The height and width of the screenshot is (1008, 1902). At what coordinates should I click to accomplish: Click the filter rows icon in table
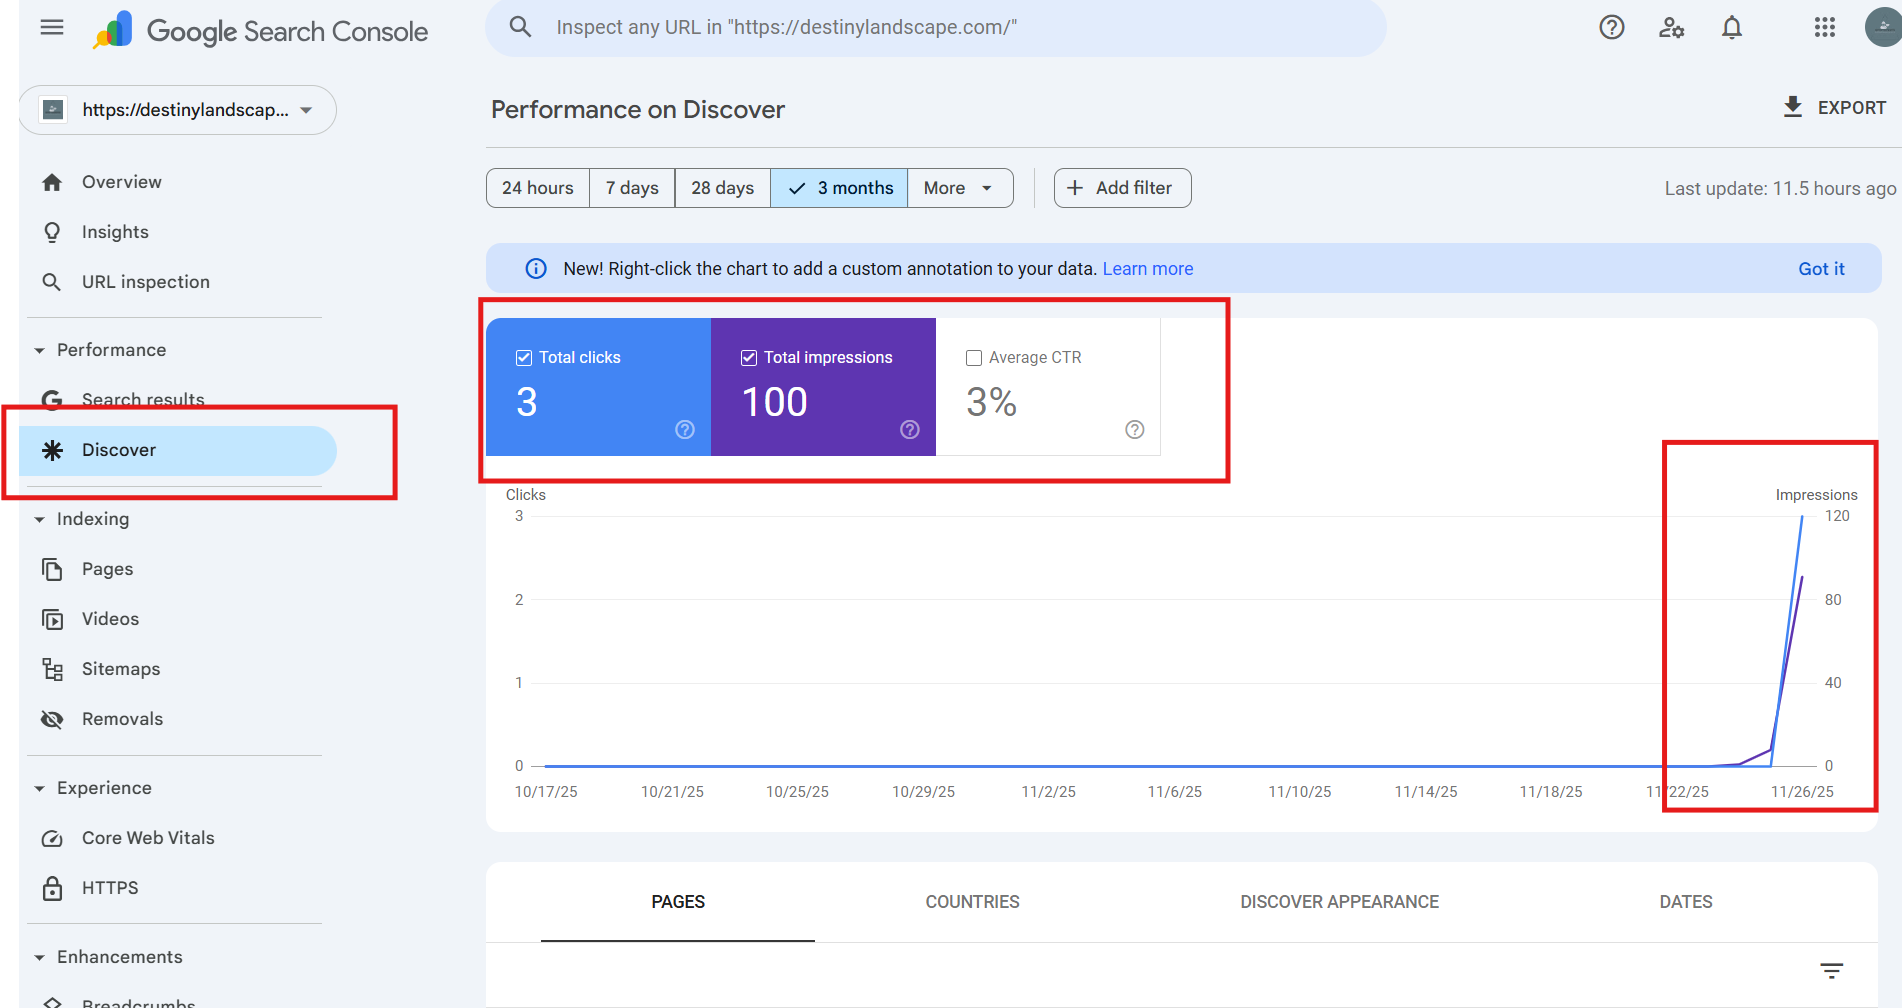tap(1831, 971)
